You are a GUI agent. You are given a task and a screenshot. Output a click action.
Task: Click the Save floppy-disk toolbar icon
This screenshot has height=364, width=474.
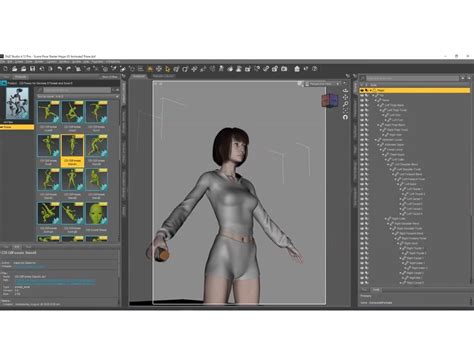(32, 69)
